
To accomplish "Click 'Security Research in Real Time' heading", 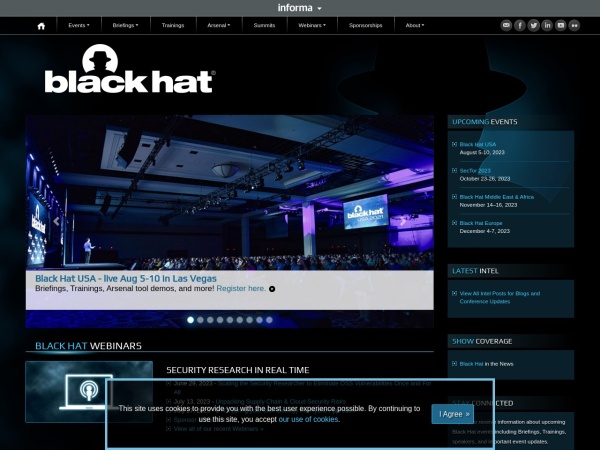I will tap(238, 370).
